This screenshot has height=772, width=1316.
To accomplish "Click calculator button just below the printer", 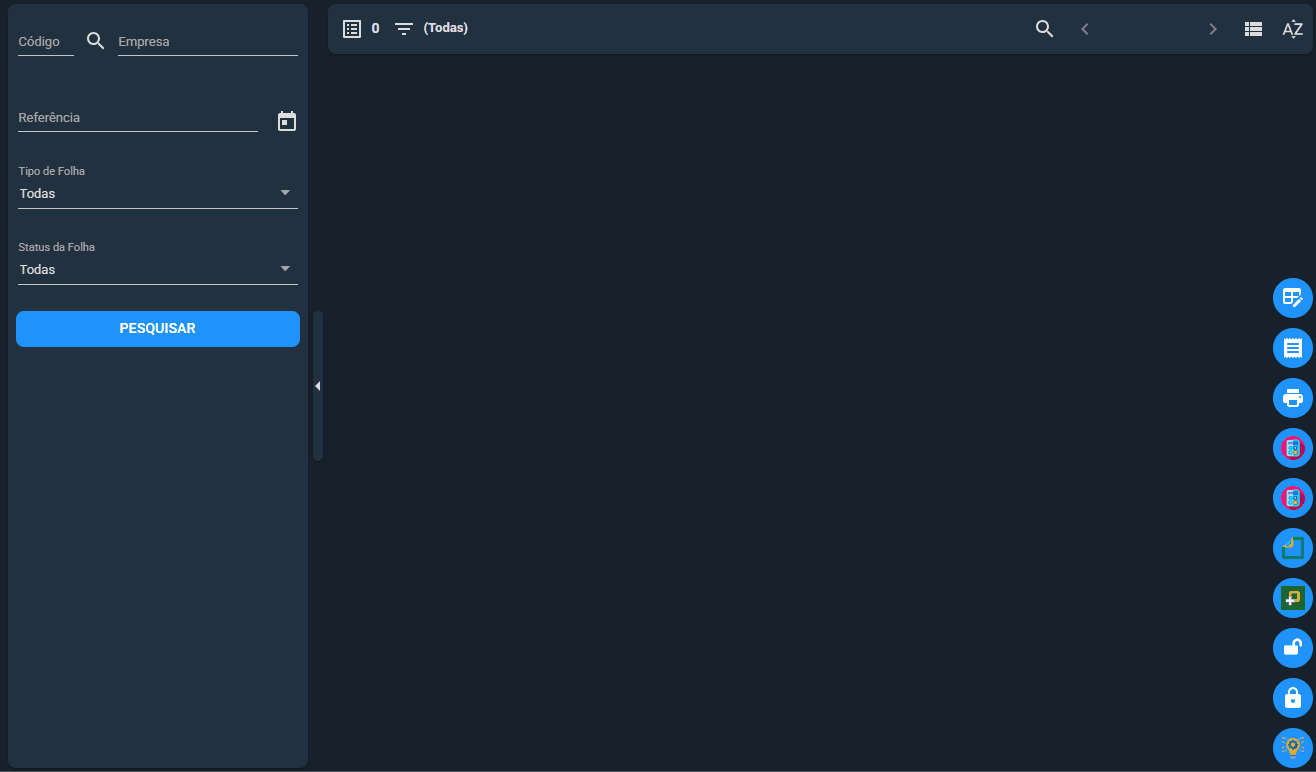I will (1293, 448).
